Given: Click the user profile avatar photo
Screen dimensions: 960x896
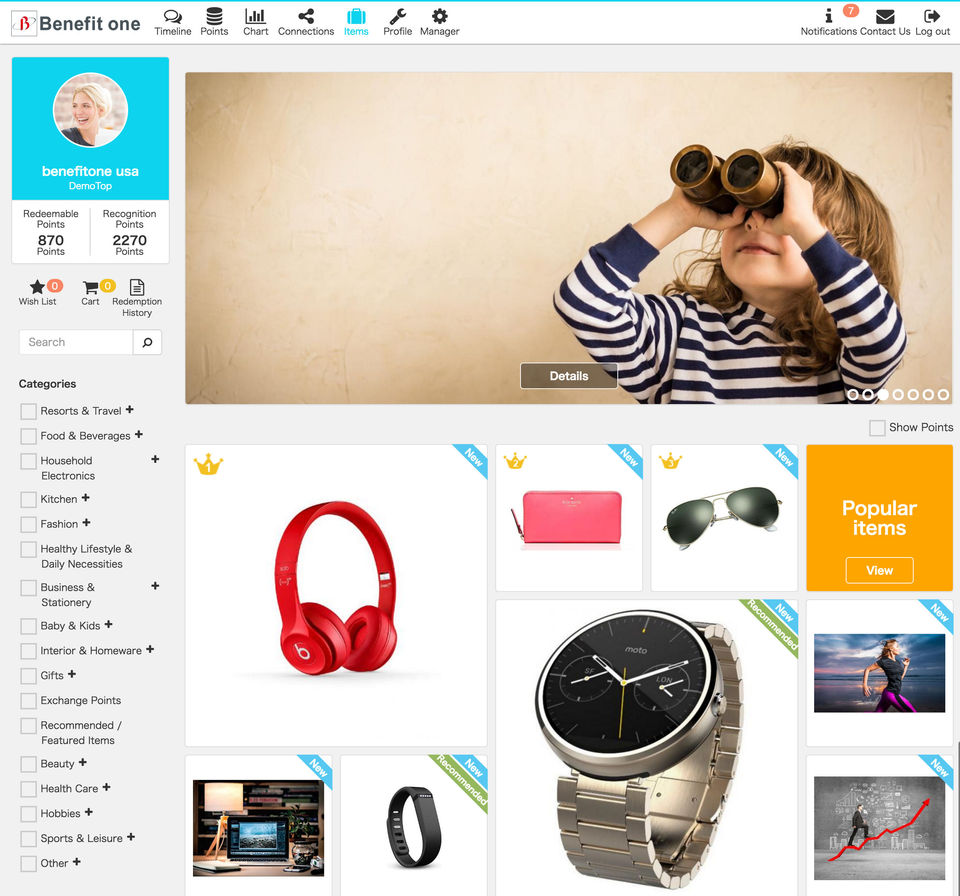Looking at the screenshot, I should coord(91,110).
